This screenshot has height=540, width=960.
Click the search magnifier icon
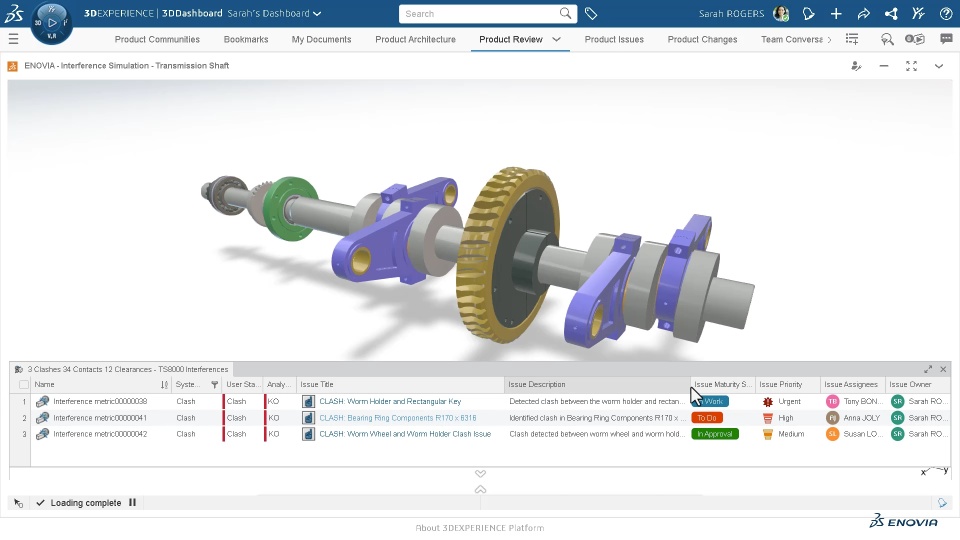(x=565, y=13)
